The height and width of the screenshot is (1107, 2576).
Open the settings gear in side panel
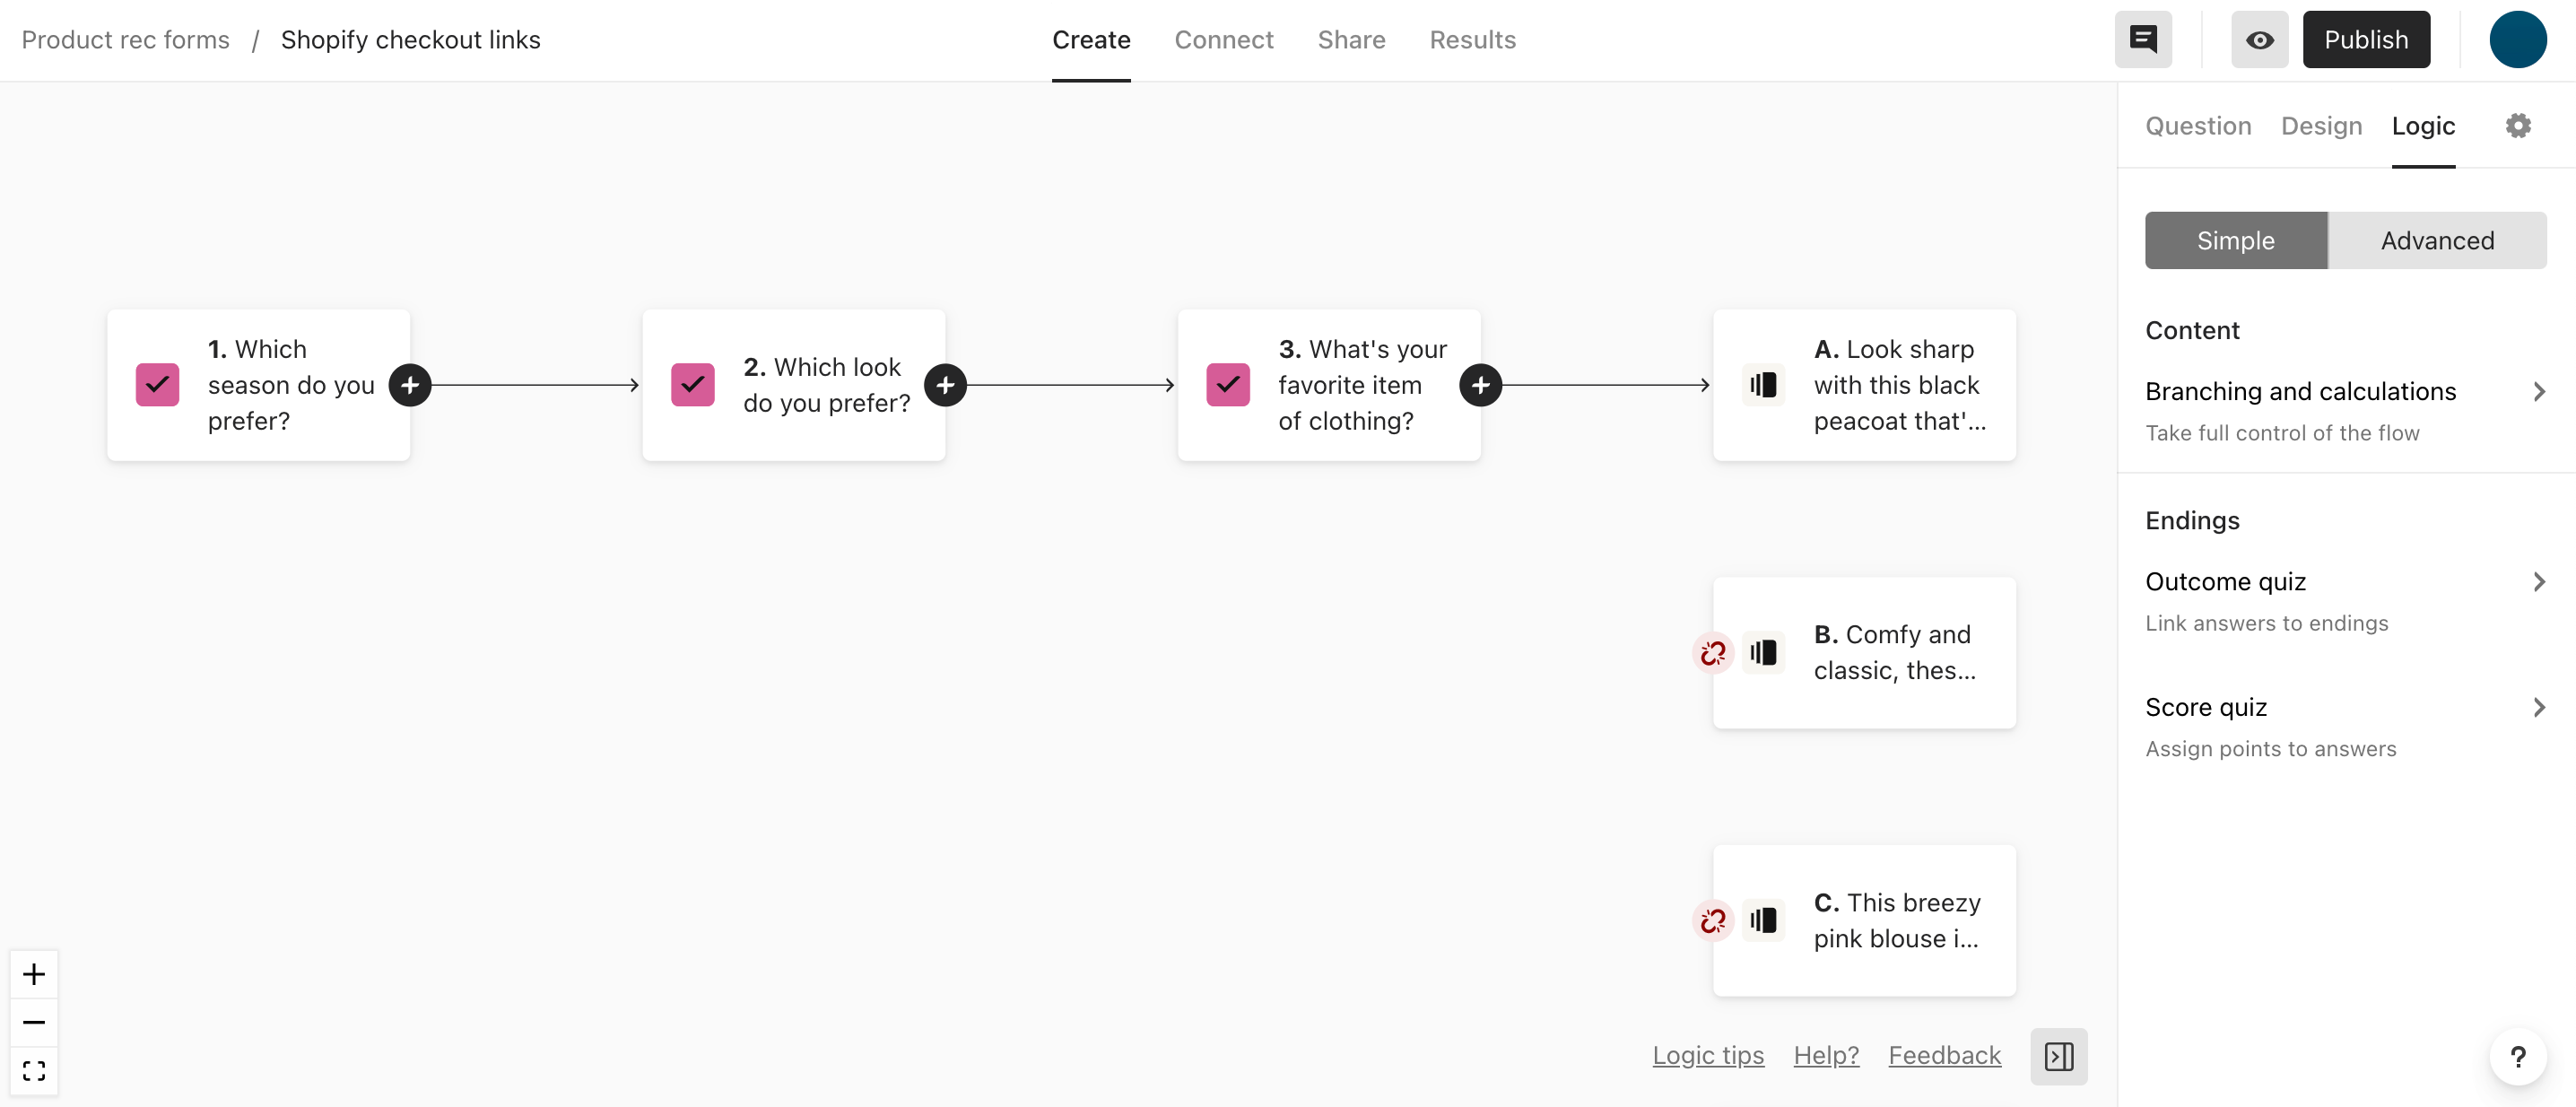[x=2517, y=126]
